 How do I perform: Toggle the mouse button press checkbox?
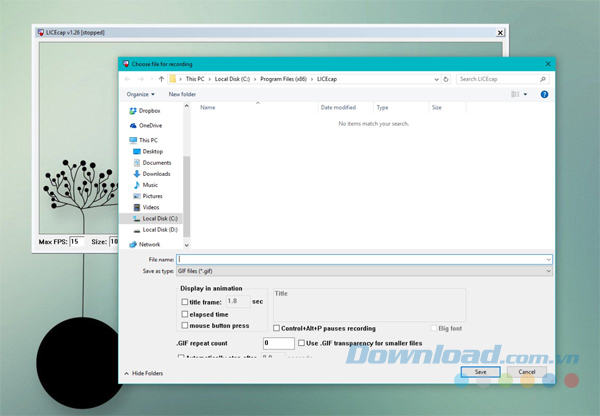[x=184, y=325]
